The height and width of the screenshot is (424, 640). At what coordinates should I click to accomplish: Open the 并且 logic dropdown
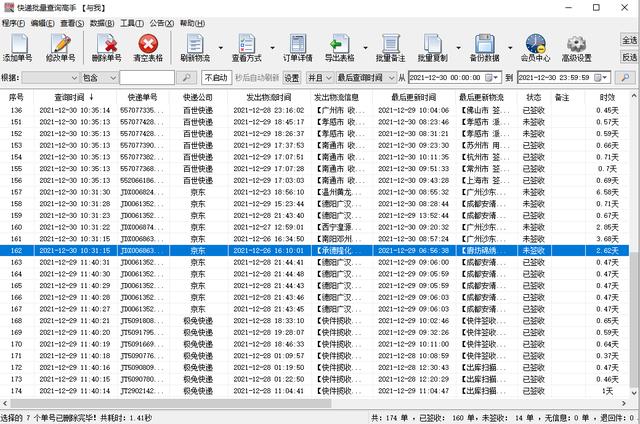click(x=319, y=78)
